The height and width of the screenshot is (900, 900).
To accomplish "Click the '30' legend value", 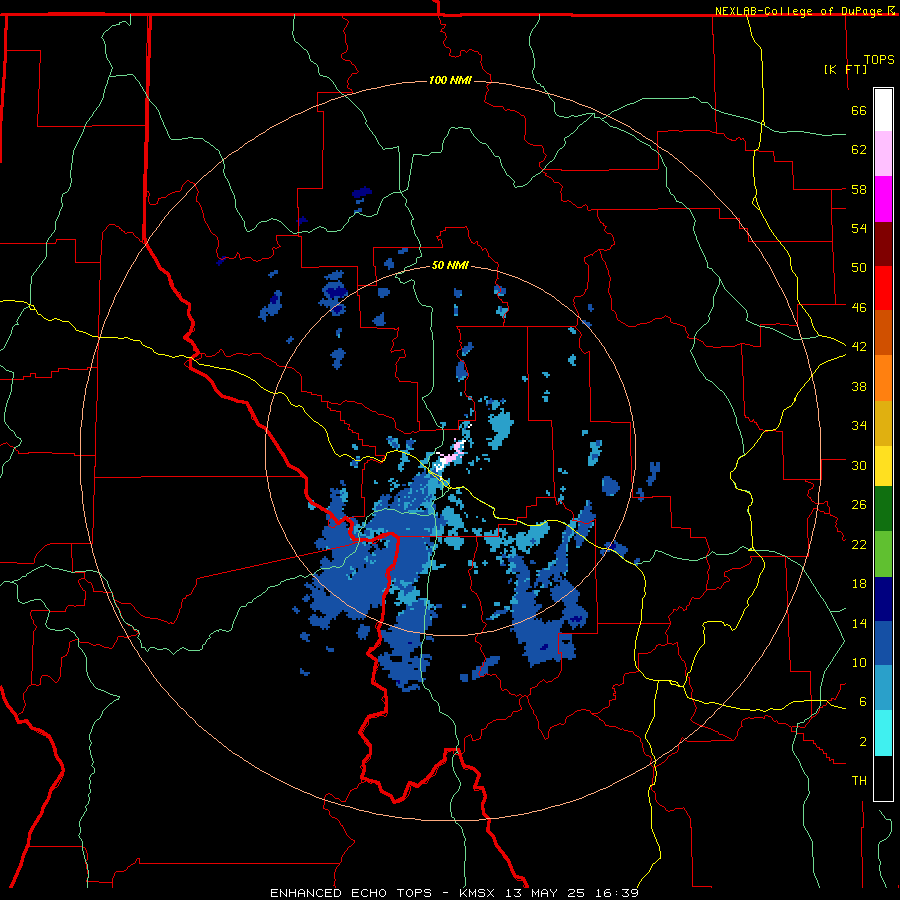I will point(859,465).
